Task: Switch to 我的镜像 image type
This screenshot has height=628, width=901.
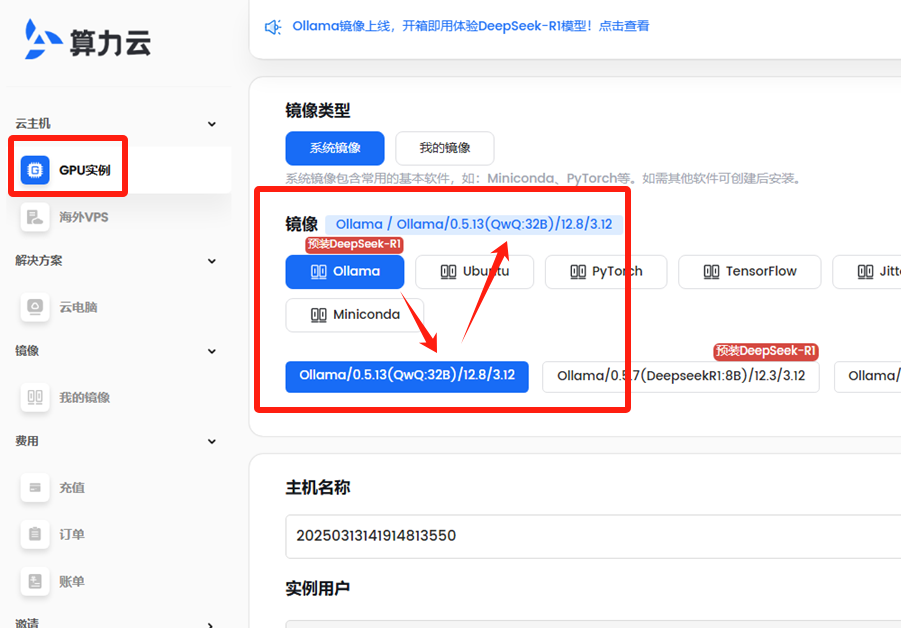Action: coord(445,148)
